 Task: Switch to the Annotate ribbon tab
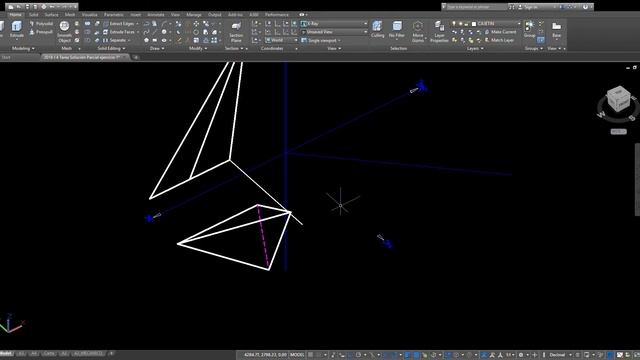tap(156, 15)
